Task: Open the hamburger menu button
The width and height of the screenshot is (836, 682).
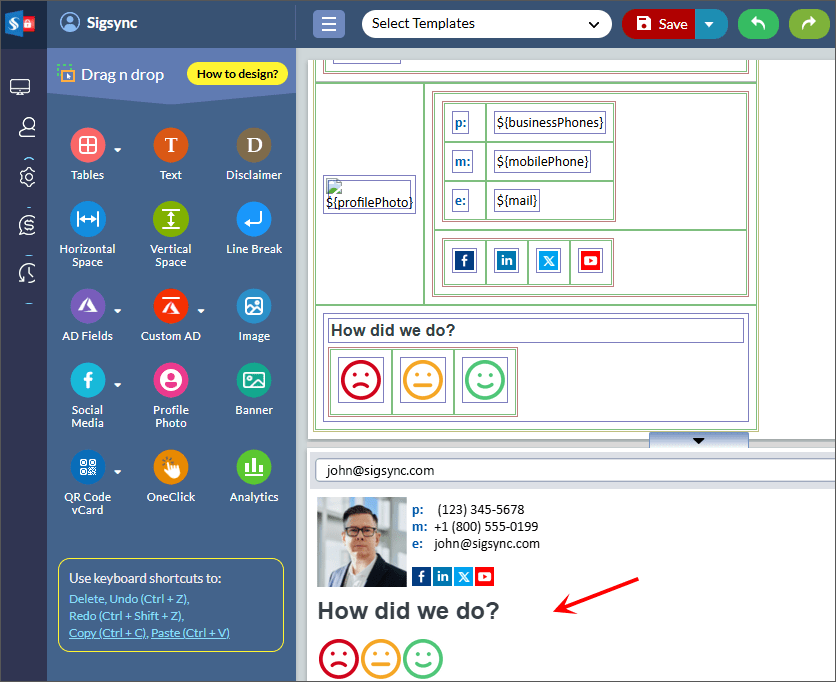Action: point(329,24)
